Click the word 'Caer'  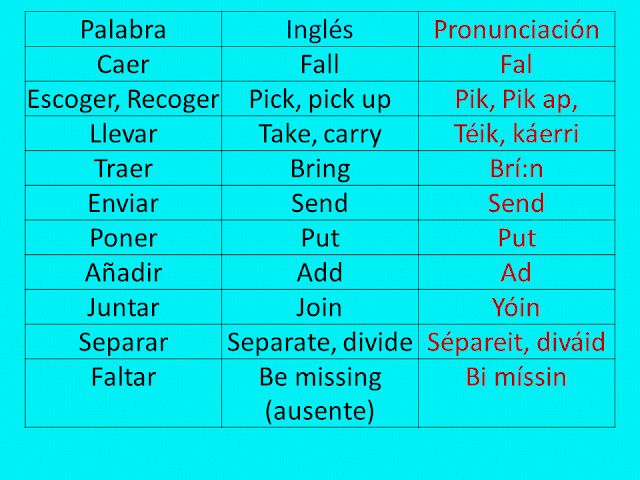[x=123, y=65]
